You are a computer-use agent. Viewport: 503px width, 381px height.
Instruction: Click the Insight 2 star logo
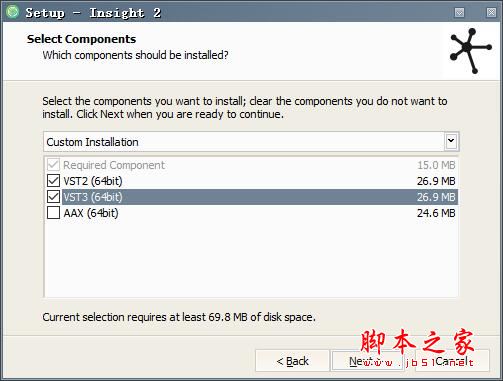pos(470,51)
